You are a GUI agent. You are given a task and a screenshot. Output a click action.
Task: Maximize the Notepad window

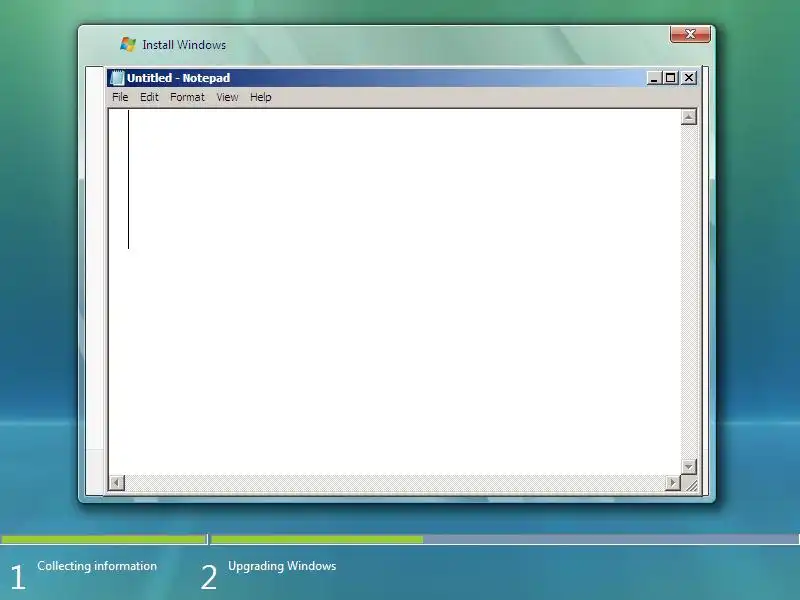coord(670,78)
